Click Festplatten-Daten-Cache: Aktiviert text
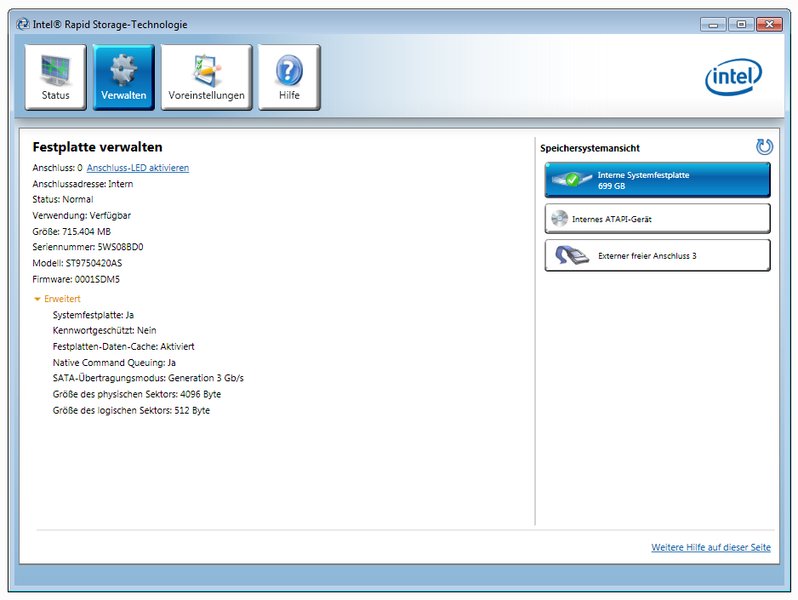Viewport: 798px width, 600px height. (x=124, y=347)
